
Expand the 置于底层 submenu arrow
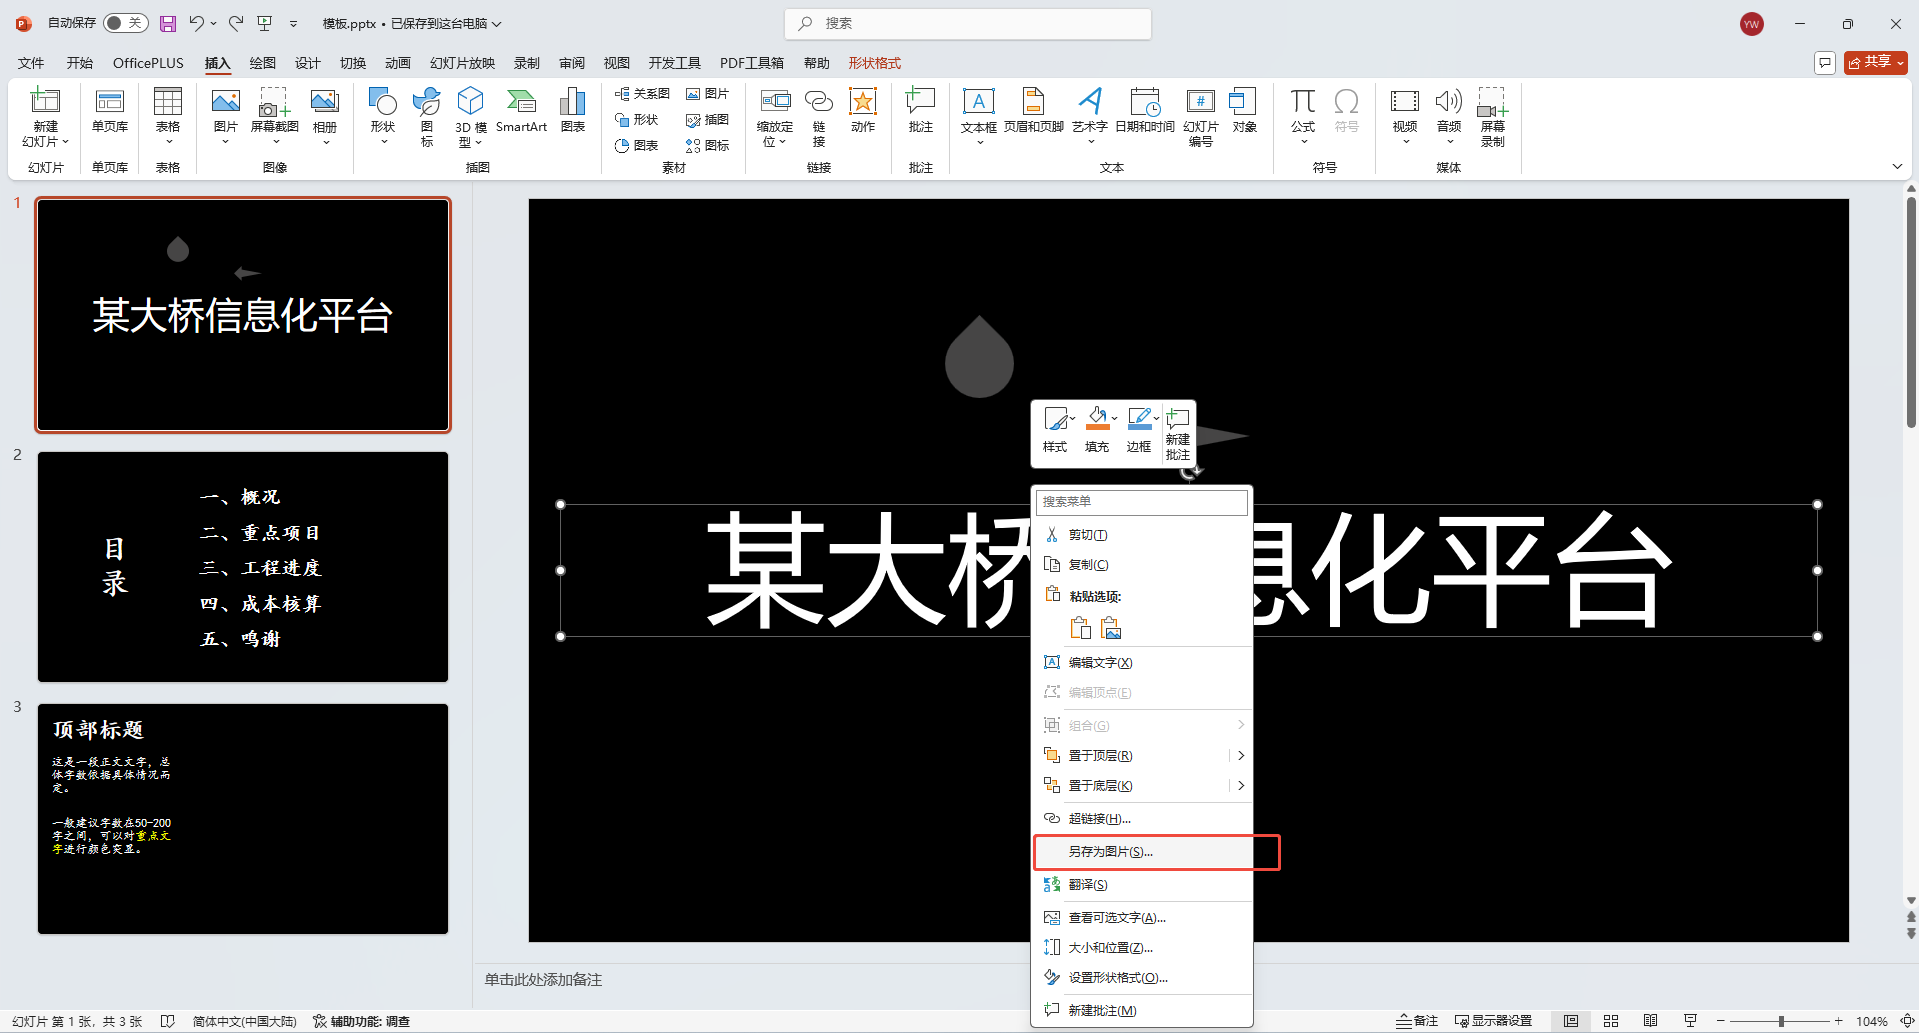coord(1241,785)
